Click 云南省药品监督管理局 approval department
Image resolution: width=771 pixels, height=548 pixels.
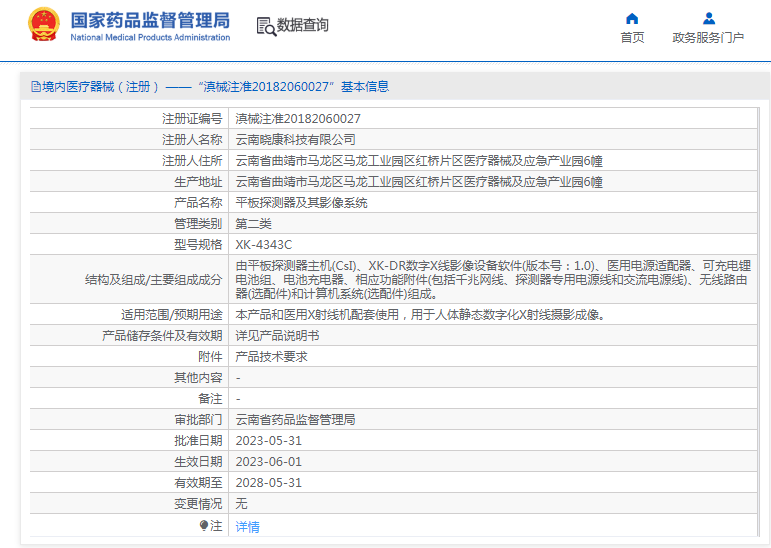coord(296,420)
